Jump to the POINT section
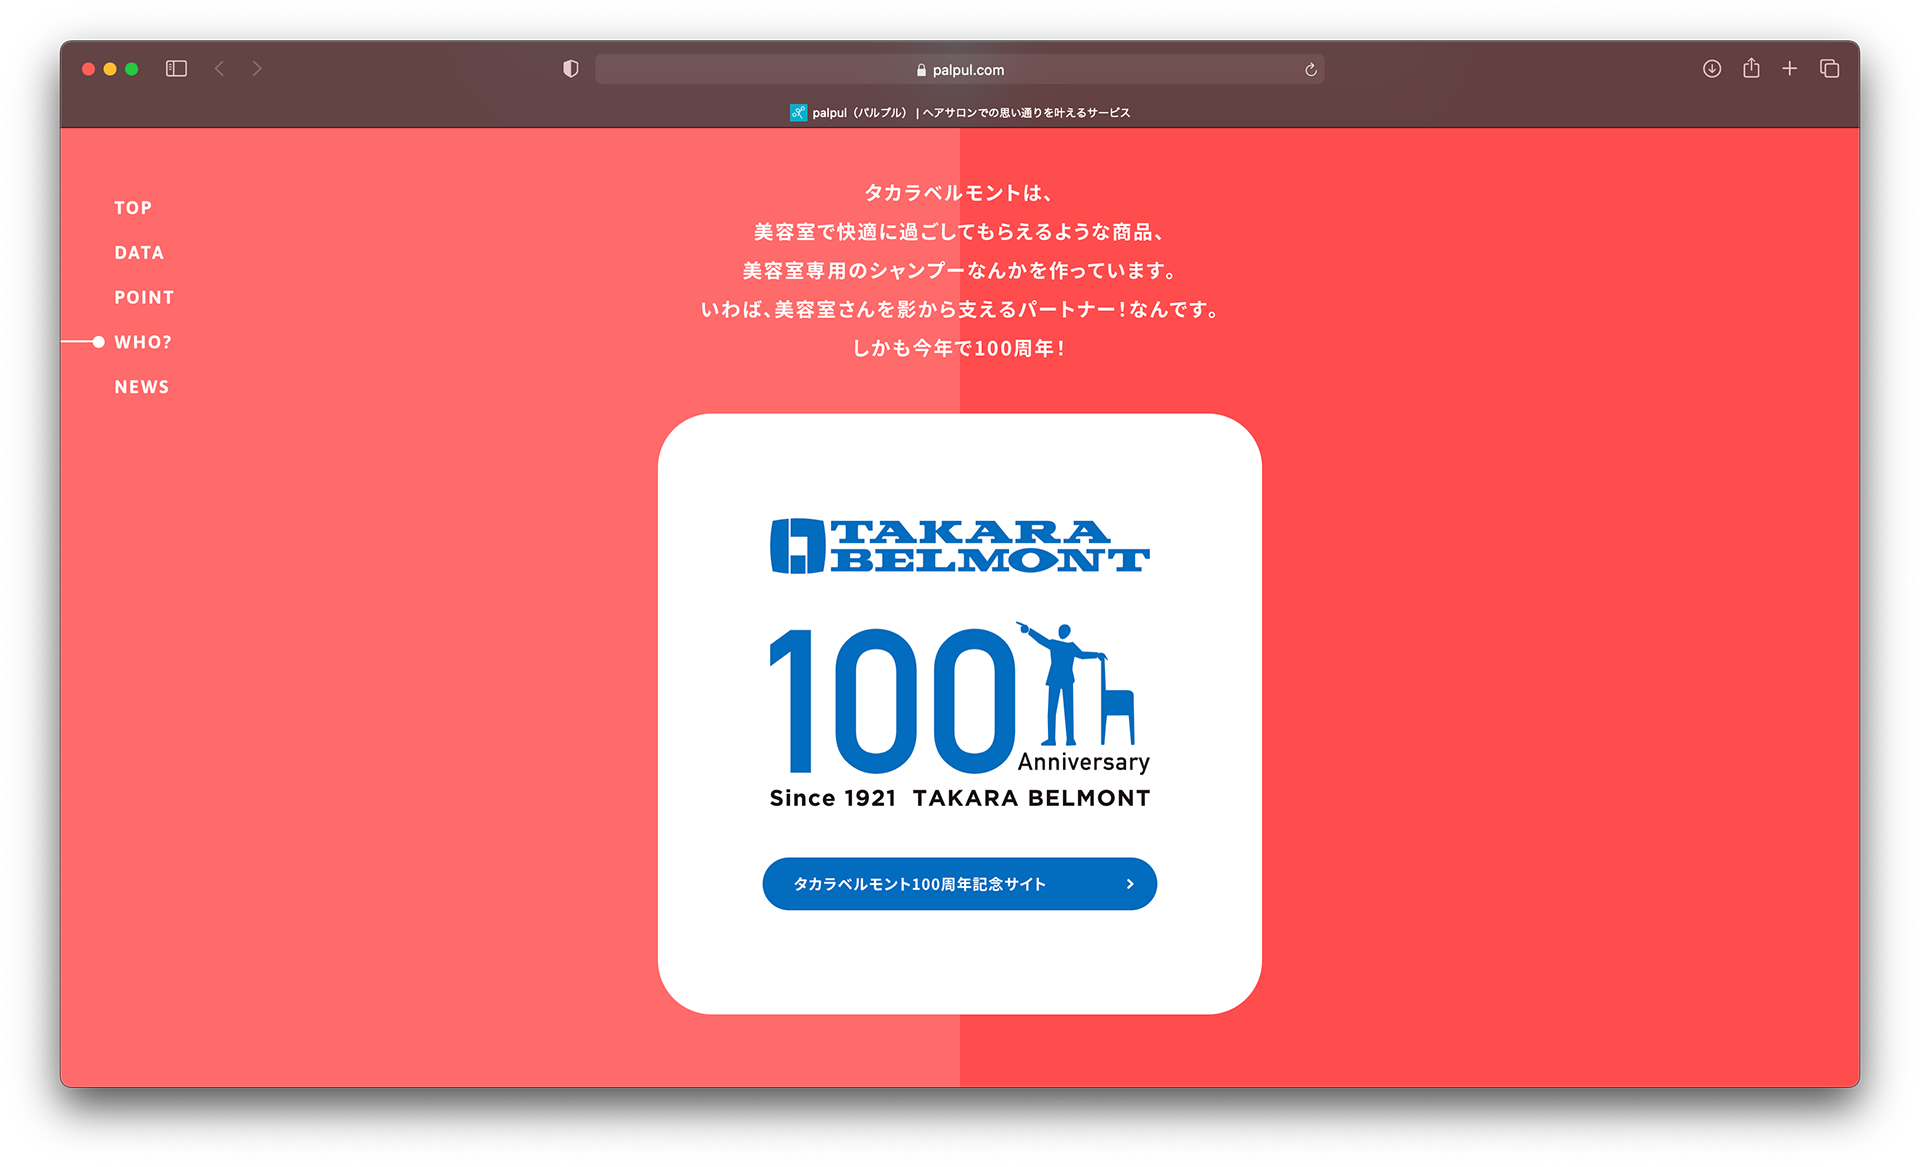Viewport: 1920px width, 1167px height. [144, 298]
